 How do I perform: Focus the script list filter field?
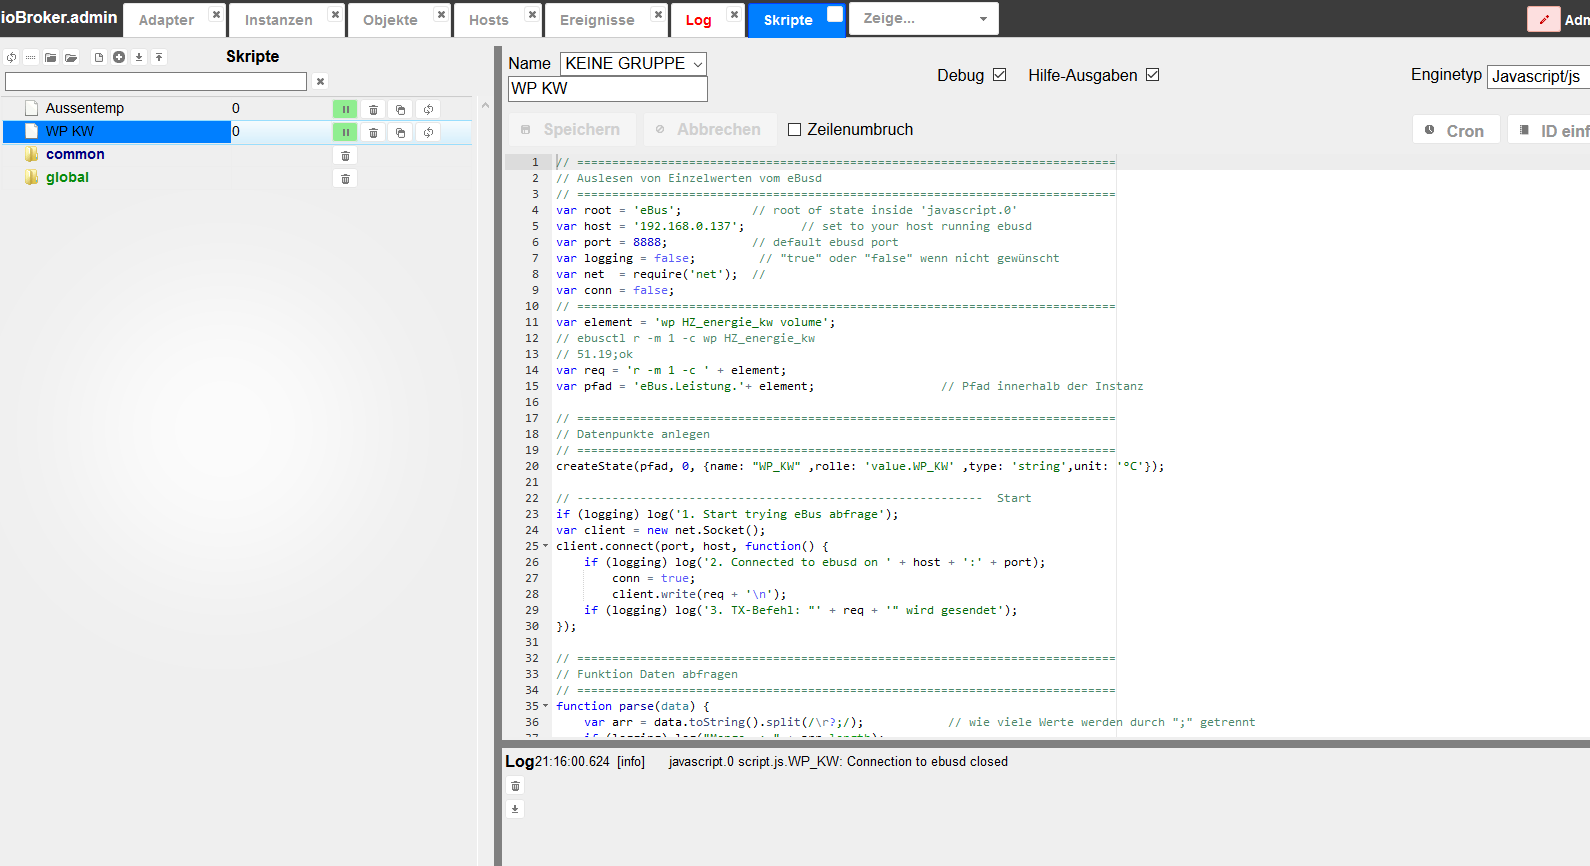(x=156, y=81)
